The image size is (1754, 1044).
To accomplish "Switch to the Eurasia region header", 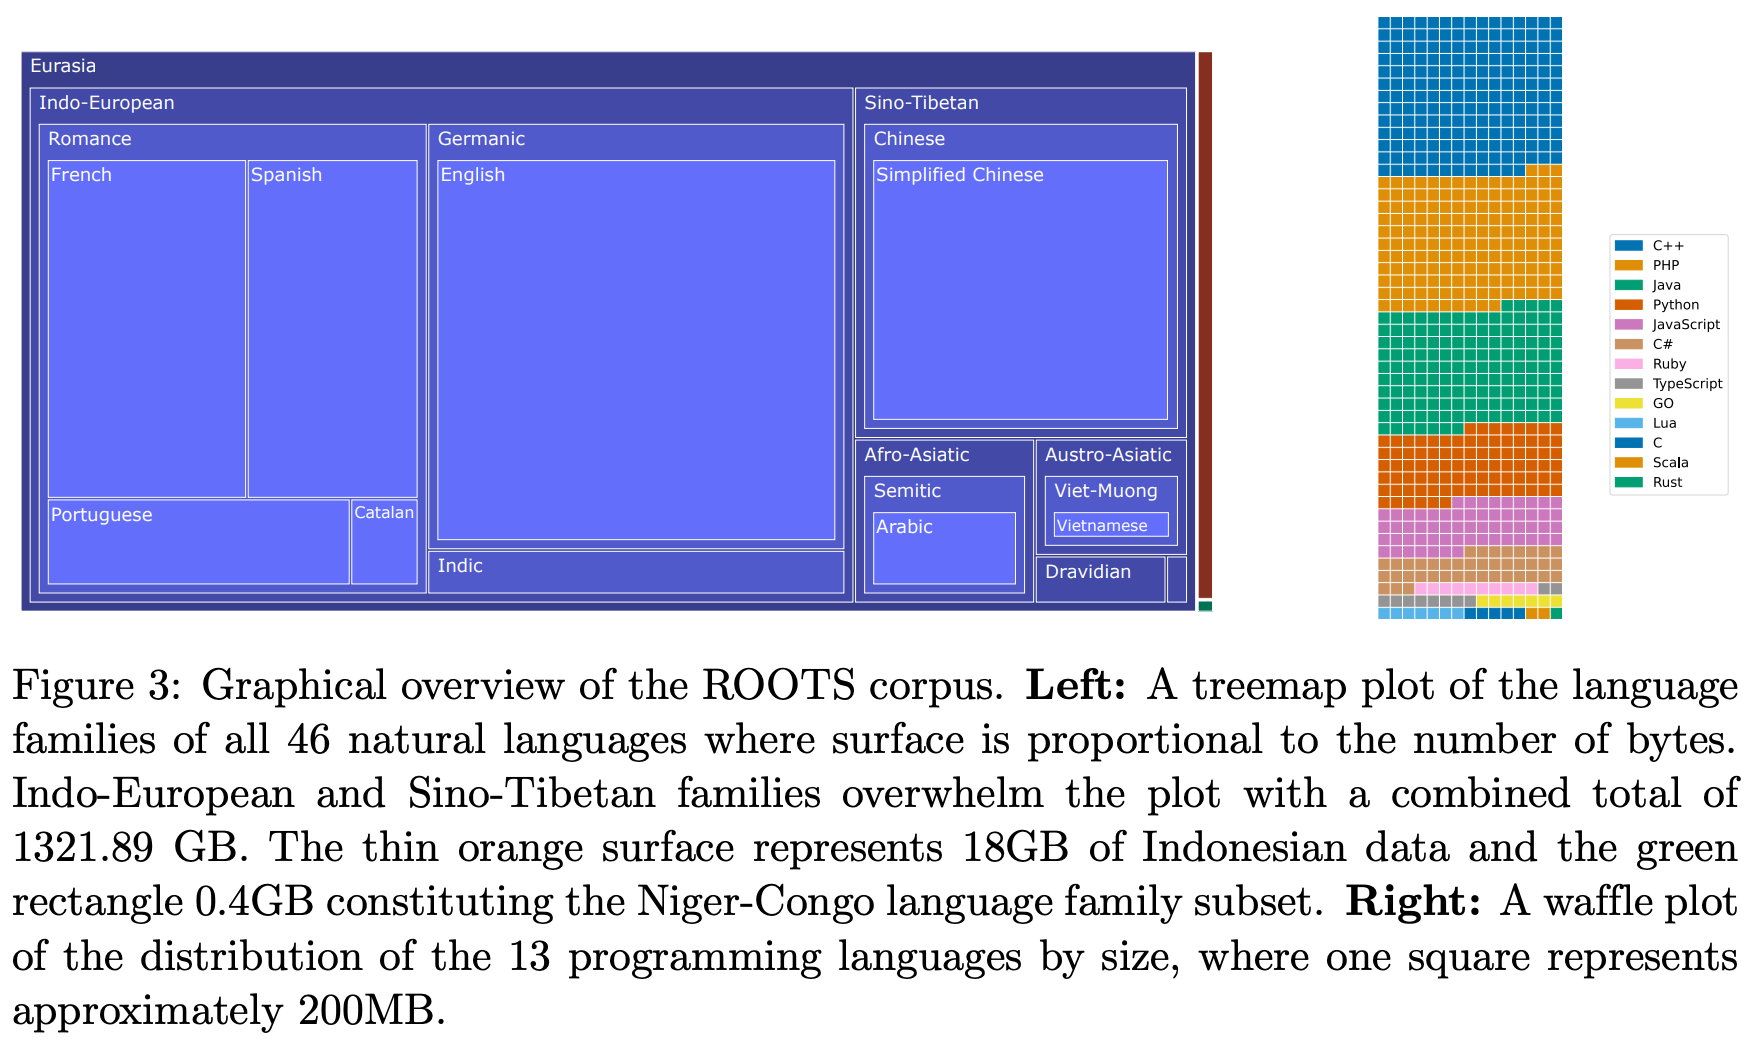I will click(x=63, y=66).
